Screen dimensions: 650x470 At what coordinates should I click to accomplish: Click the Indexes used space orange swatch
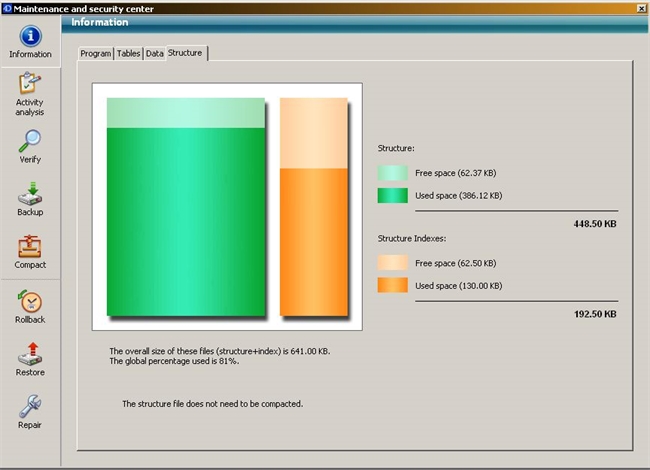click(x=392, y=286)
